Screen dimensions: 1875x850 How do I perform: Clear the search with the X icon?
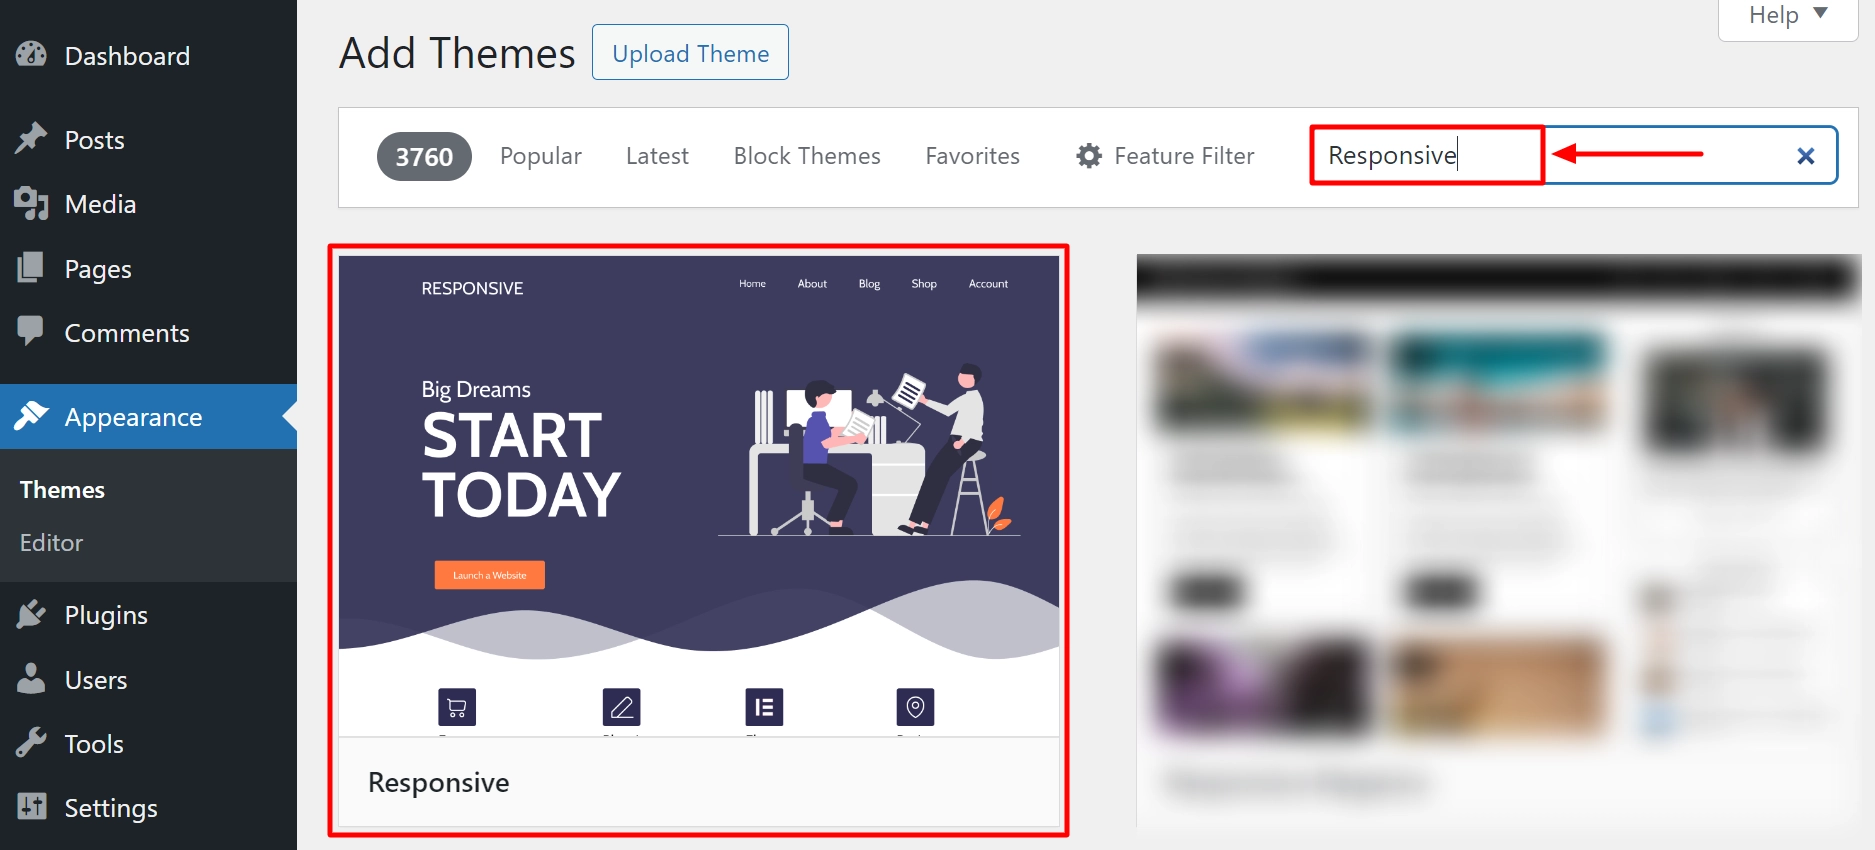click(1806, 156)
